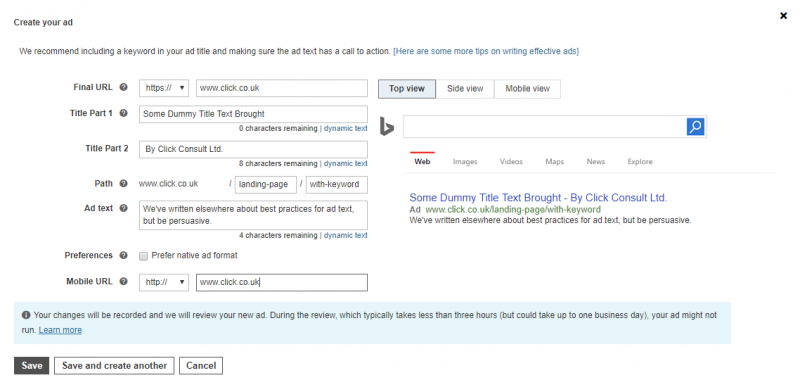This screenshot has width=800, height=392.
Task: Click the help icon beside Final URL
Action: pos(123,87)
